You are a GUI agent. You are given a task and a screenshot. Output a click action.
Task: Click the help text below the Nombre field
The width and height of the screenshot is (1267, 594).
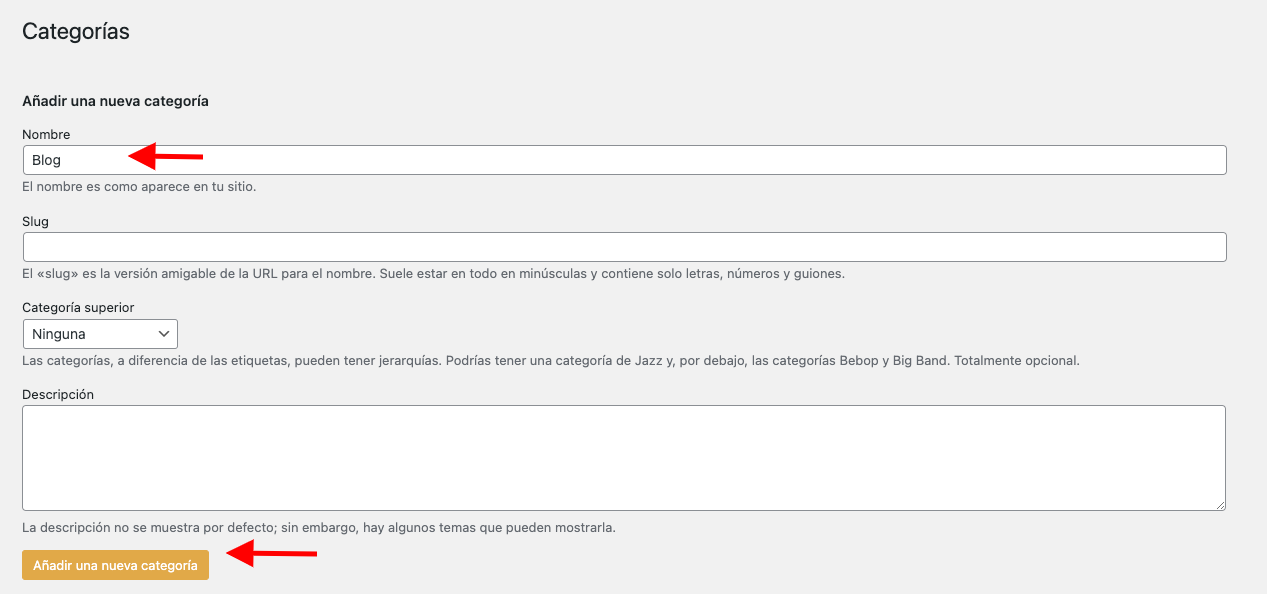[x=139, y=186]
